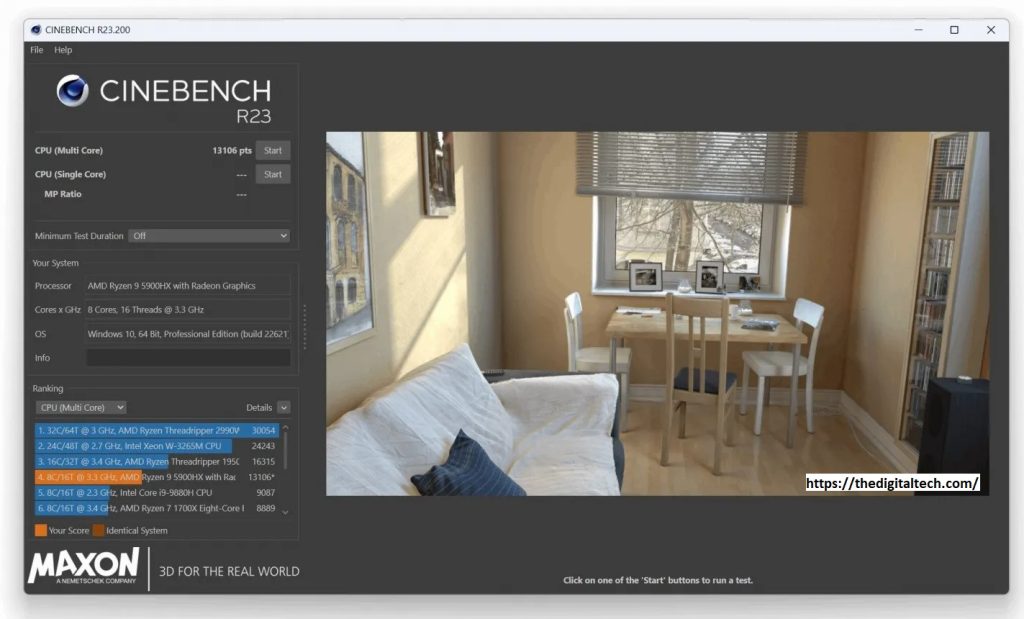Start the CPU Multi Core test
The image size is (1024, 619).
pos(272,150)
